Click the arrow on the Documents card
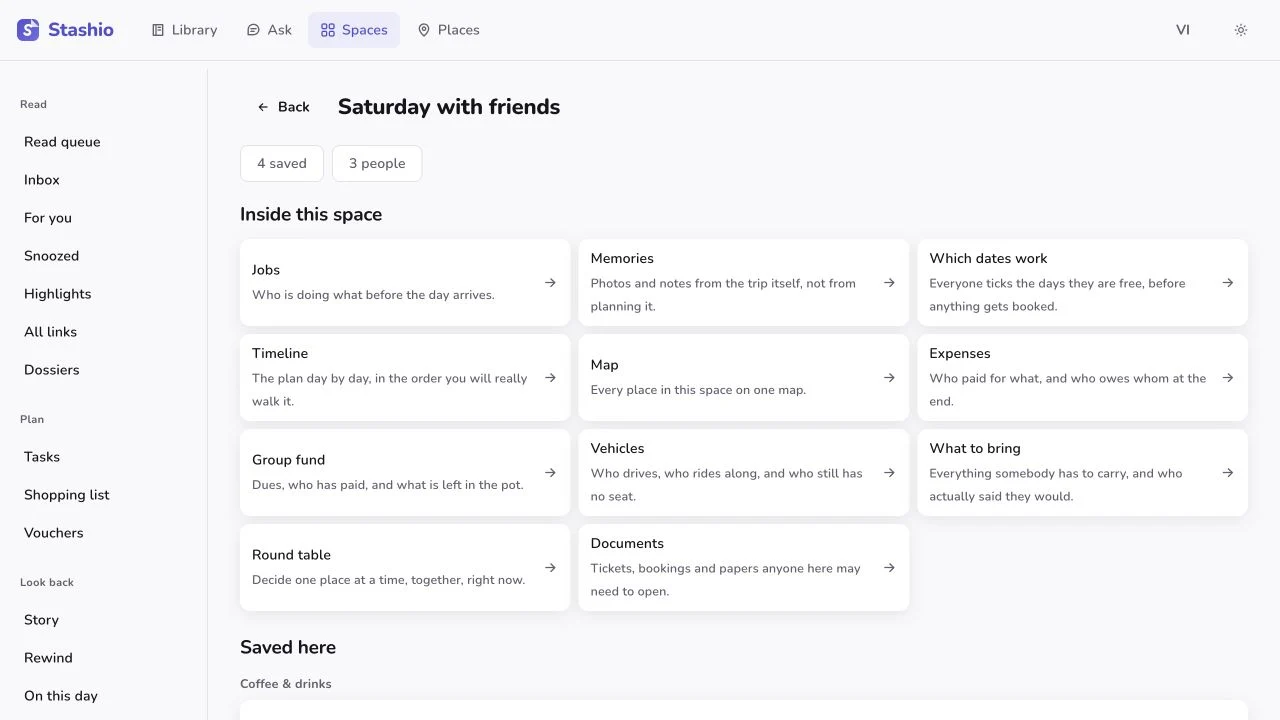Viewport: 1280px width, 720px height. pyautogui.click(x=889, y=568)
